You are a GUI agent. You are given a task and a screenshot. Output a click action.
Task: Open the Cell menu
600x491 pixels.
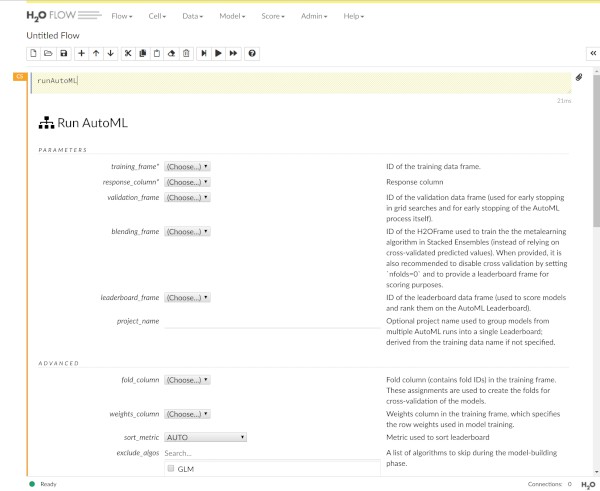pos(157,16)
